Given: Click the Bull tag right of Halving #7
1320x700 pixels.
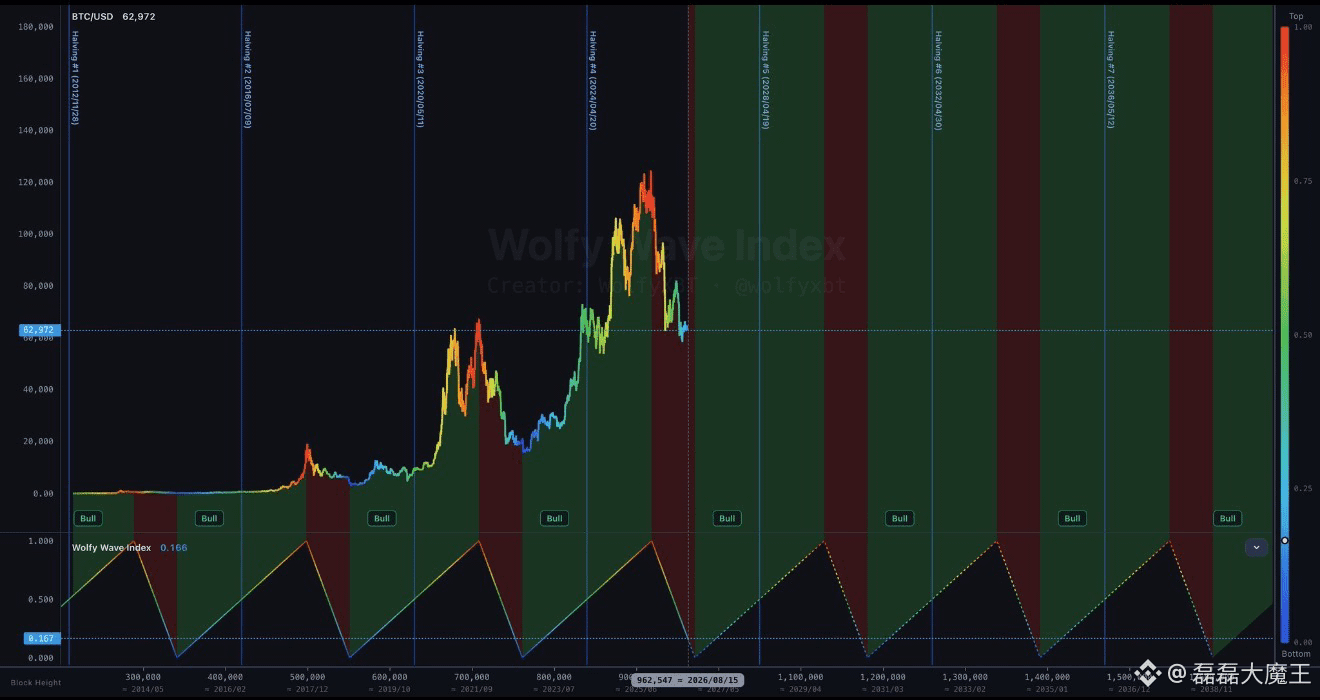Looking at the screenshot, I should 1227,518.
